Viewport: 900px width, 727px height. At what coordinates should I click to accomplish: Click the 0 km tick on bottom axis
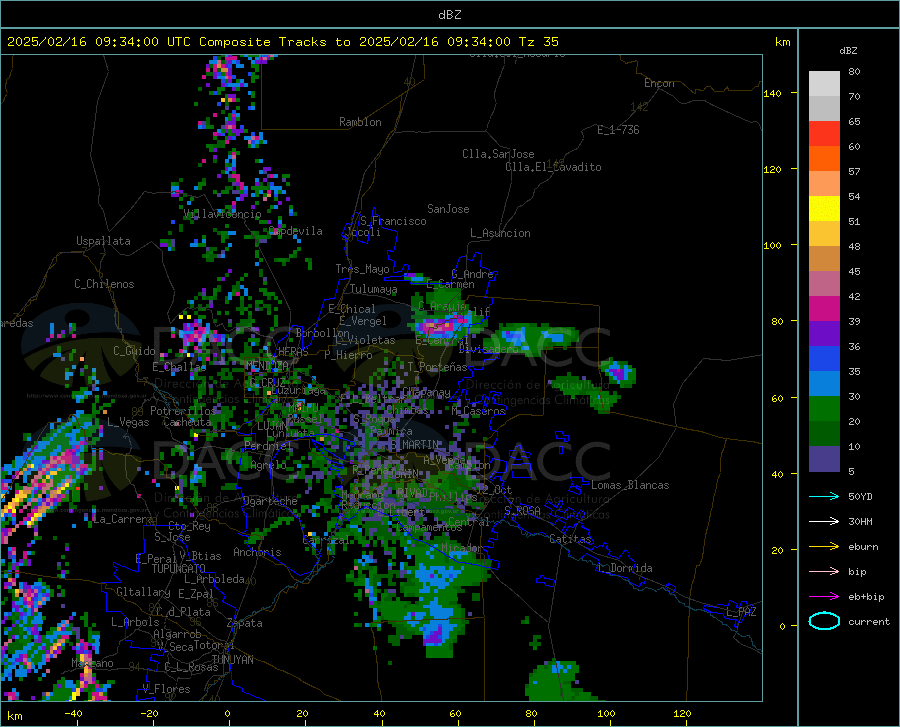pyautogui.click(x=228, y=713)
